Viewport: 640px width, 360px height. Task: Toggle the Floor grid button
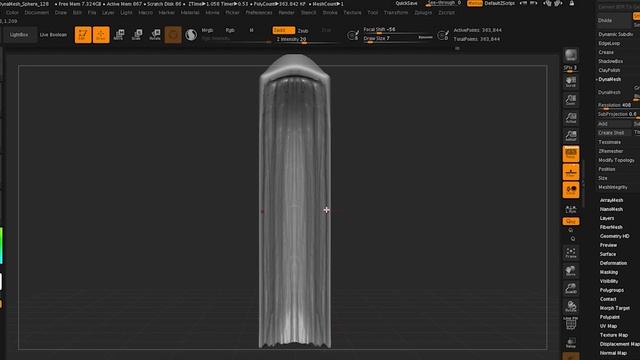pyautogui.click(x=571, y=172)
